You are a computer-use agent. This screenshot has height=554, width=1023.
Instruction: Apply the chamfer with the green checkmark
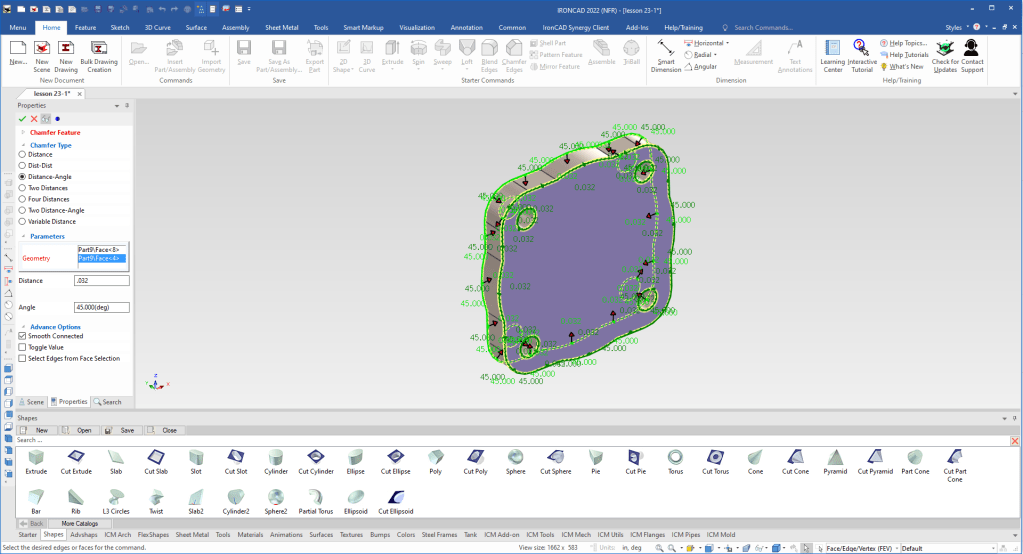point(22,118)
